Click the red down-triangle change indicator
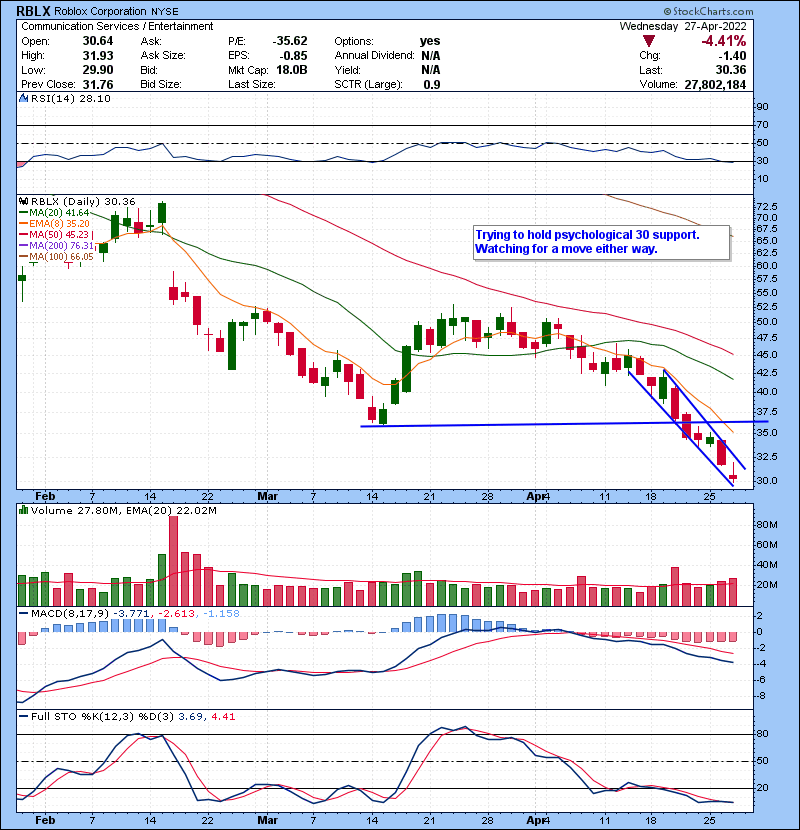The width and height of the screenshot is (800, 830). click(649, 41)
